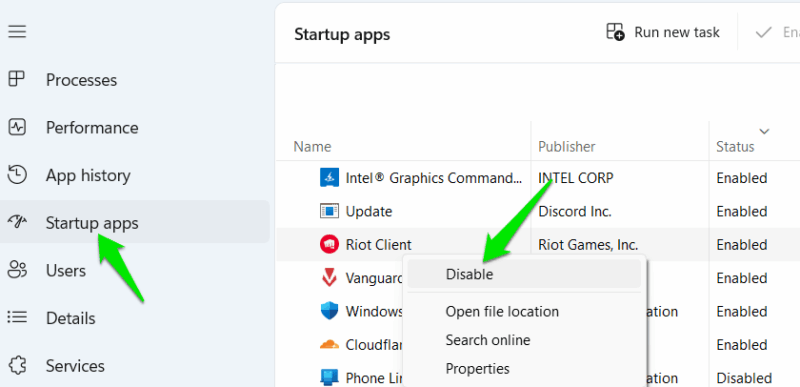
Task: Click the Riot Client red icon
Action: click(329, 245)
